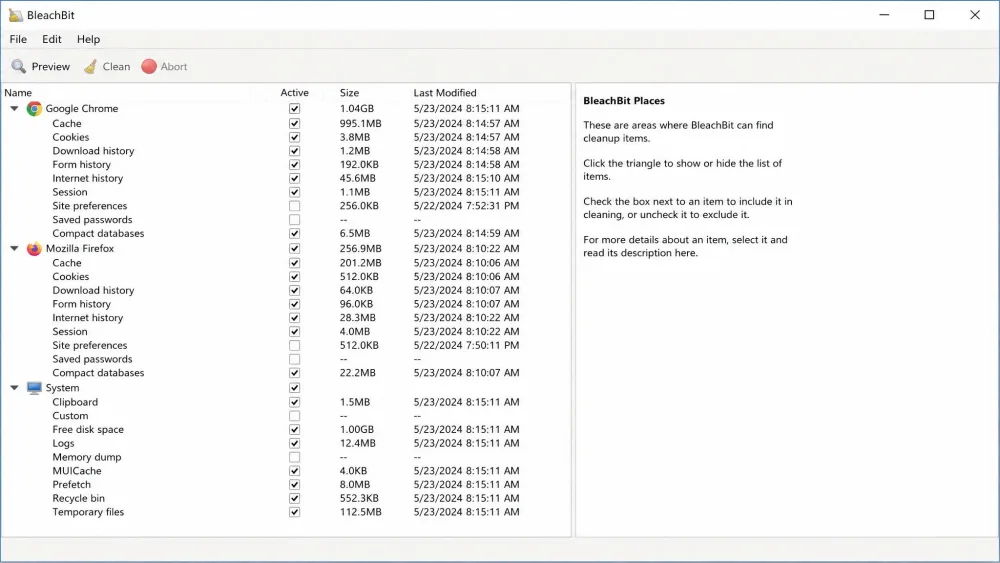Uncheck the Clipboard checkbox

[294, 402]
